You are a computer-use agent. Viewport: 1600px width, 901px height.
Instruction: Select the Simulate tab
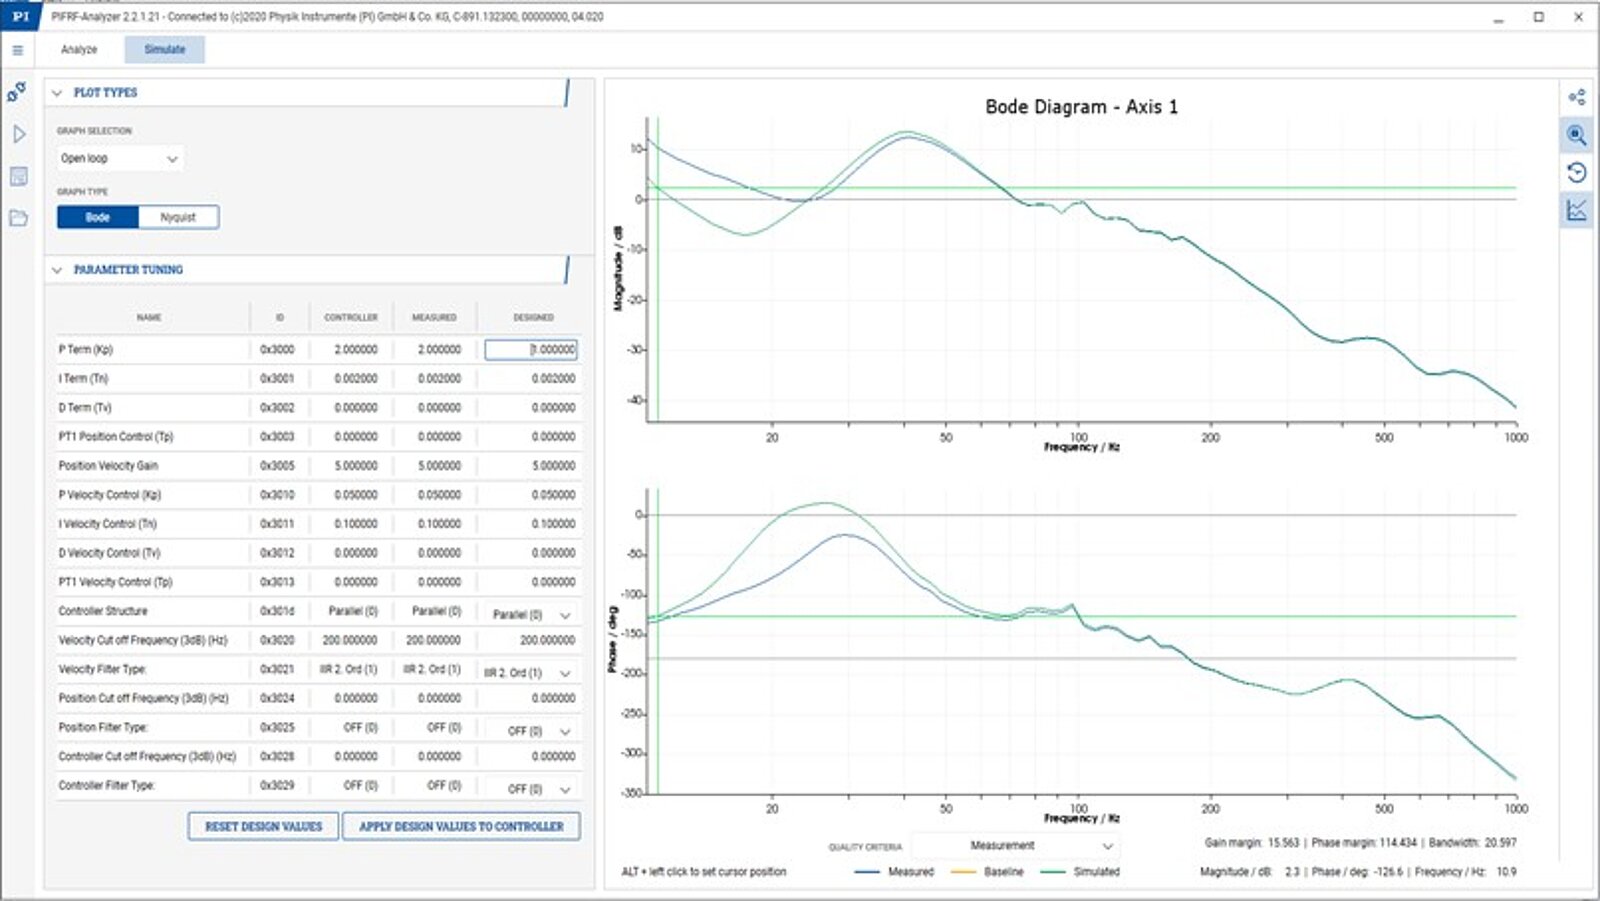(165, 49)
